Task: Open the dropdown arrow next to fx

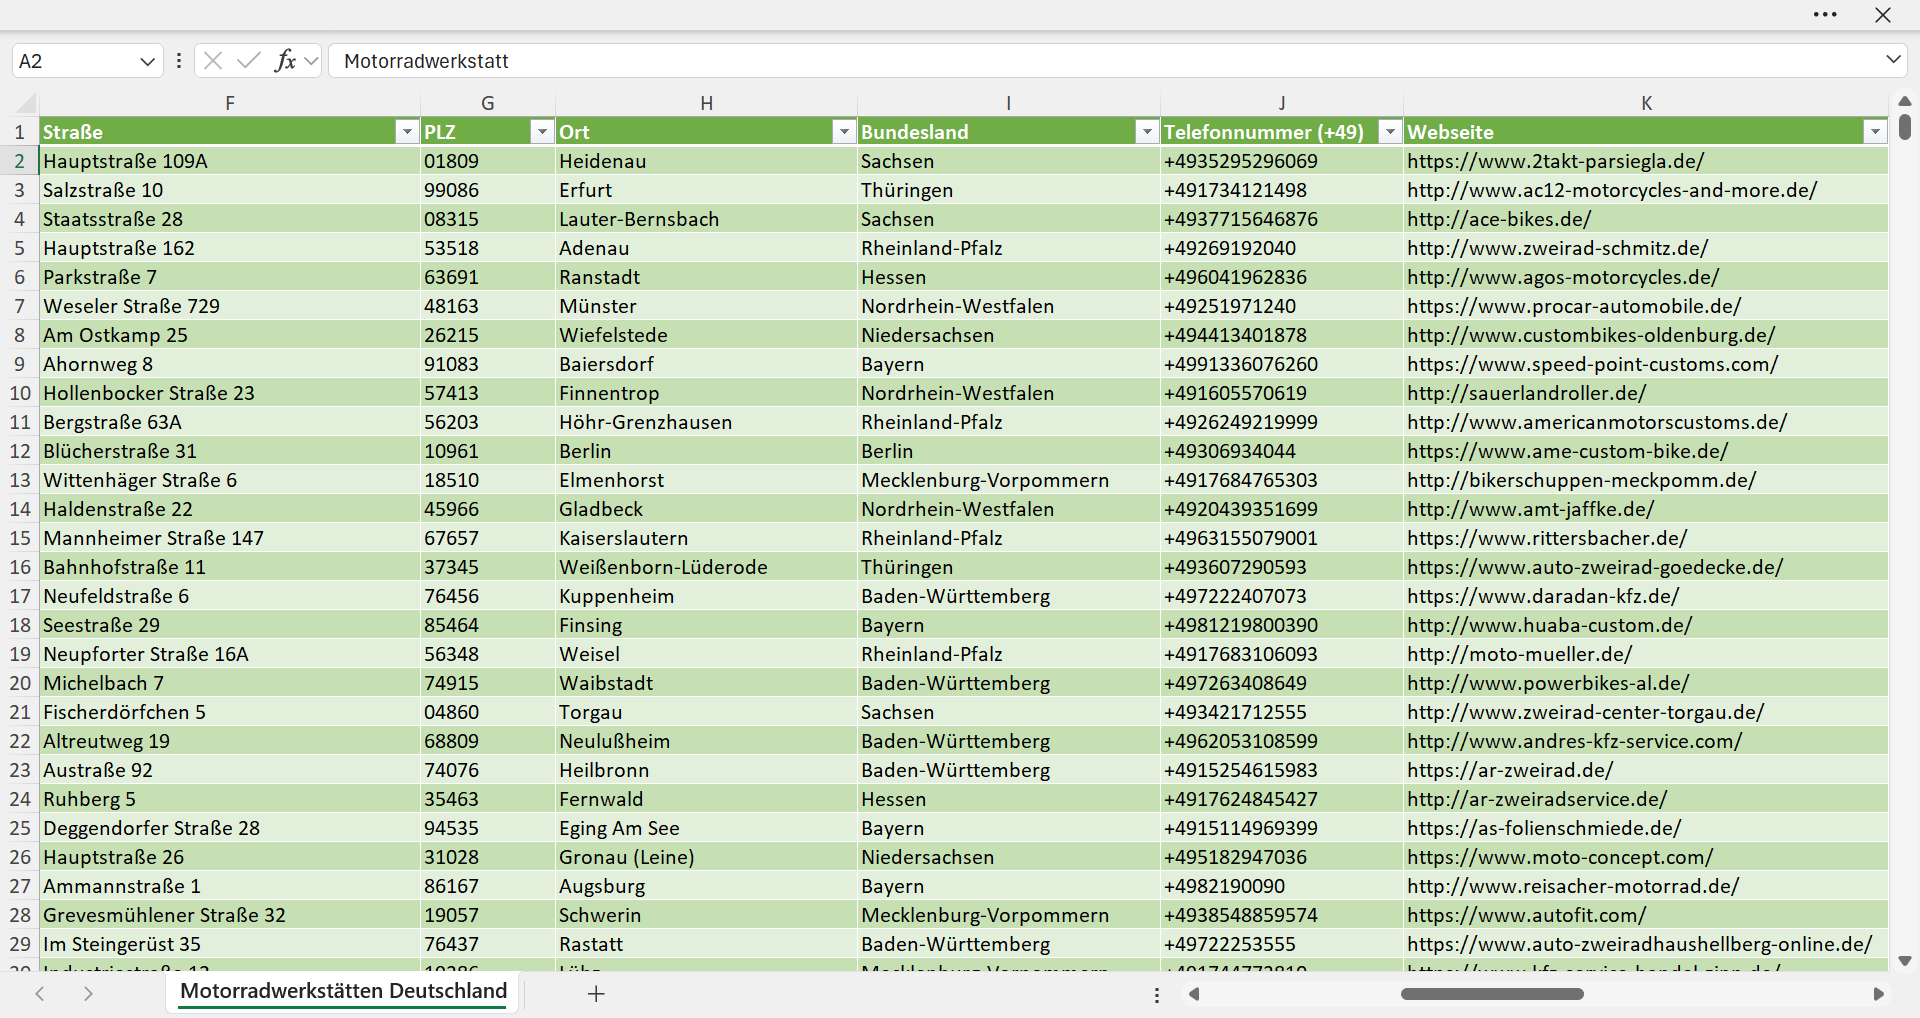Action: click(x=311, y=61)
